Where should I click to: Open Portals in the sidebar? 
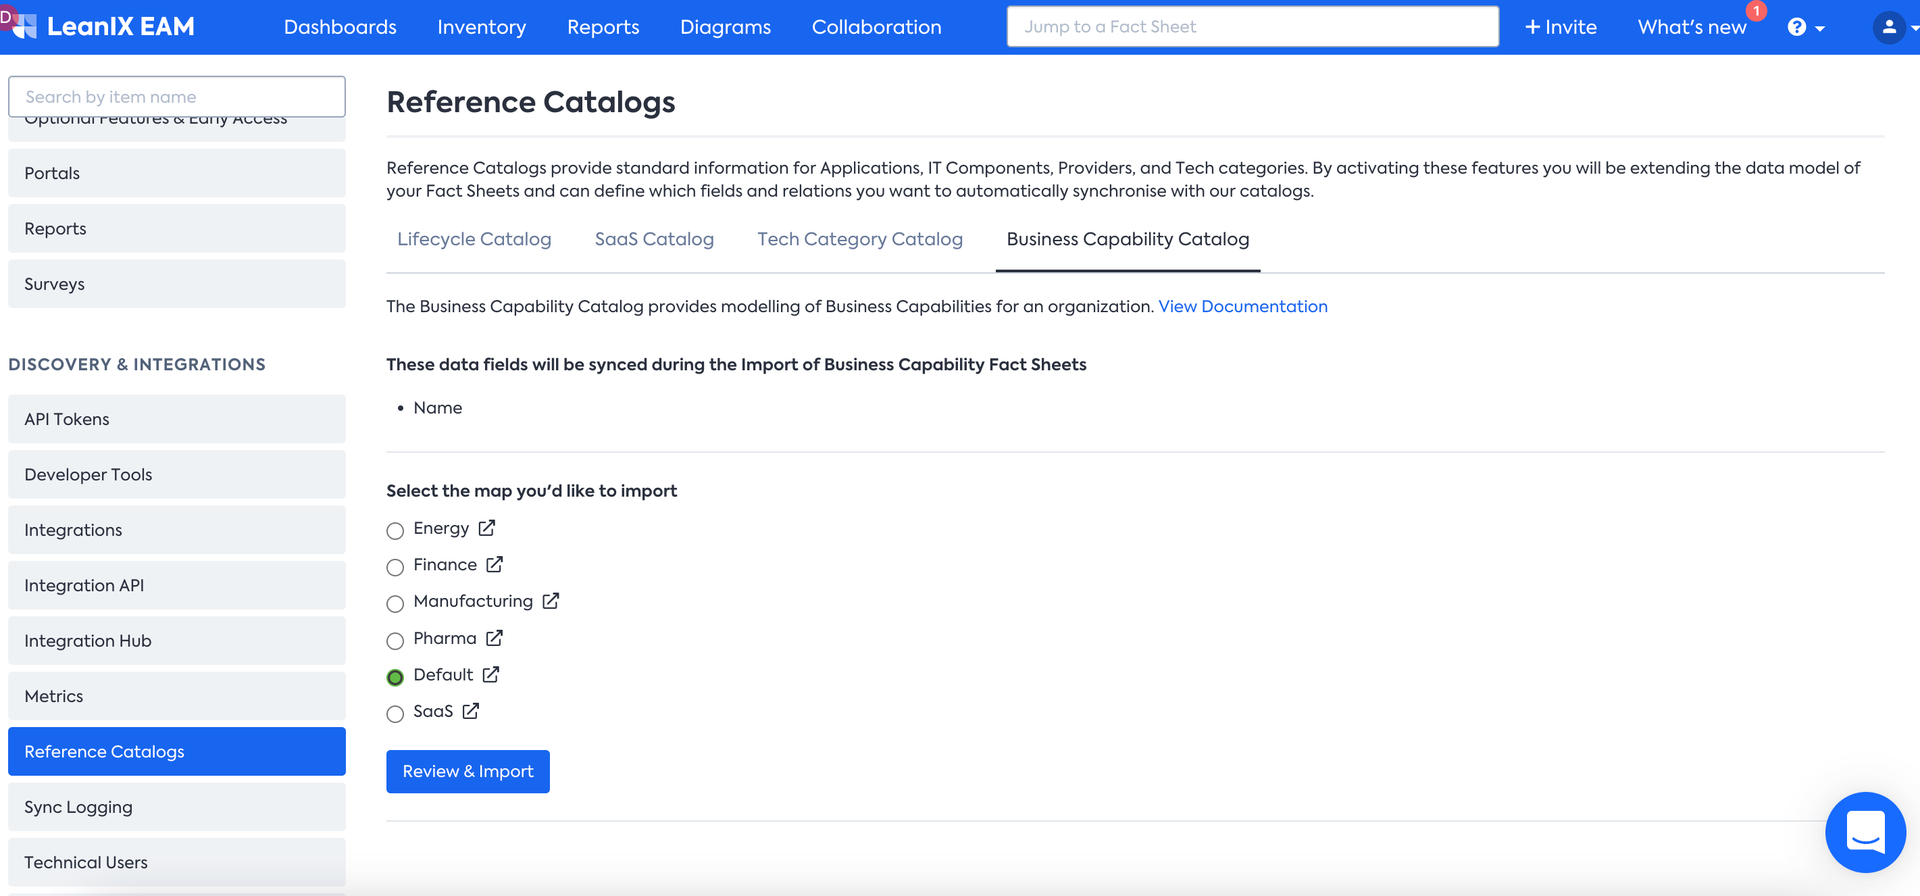[177, 173]
